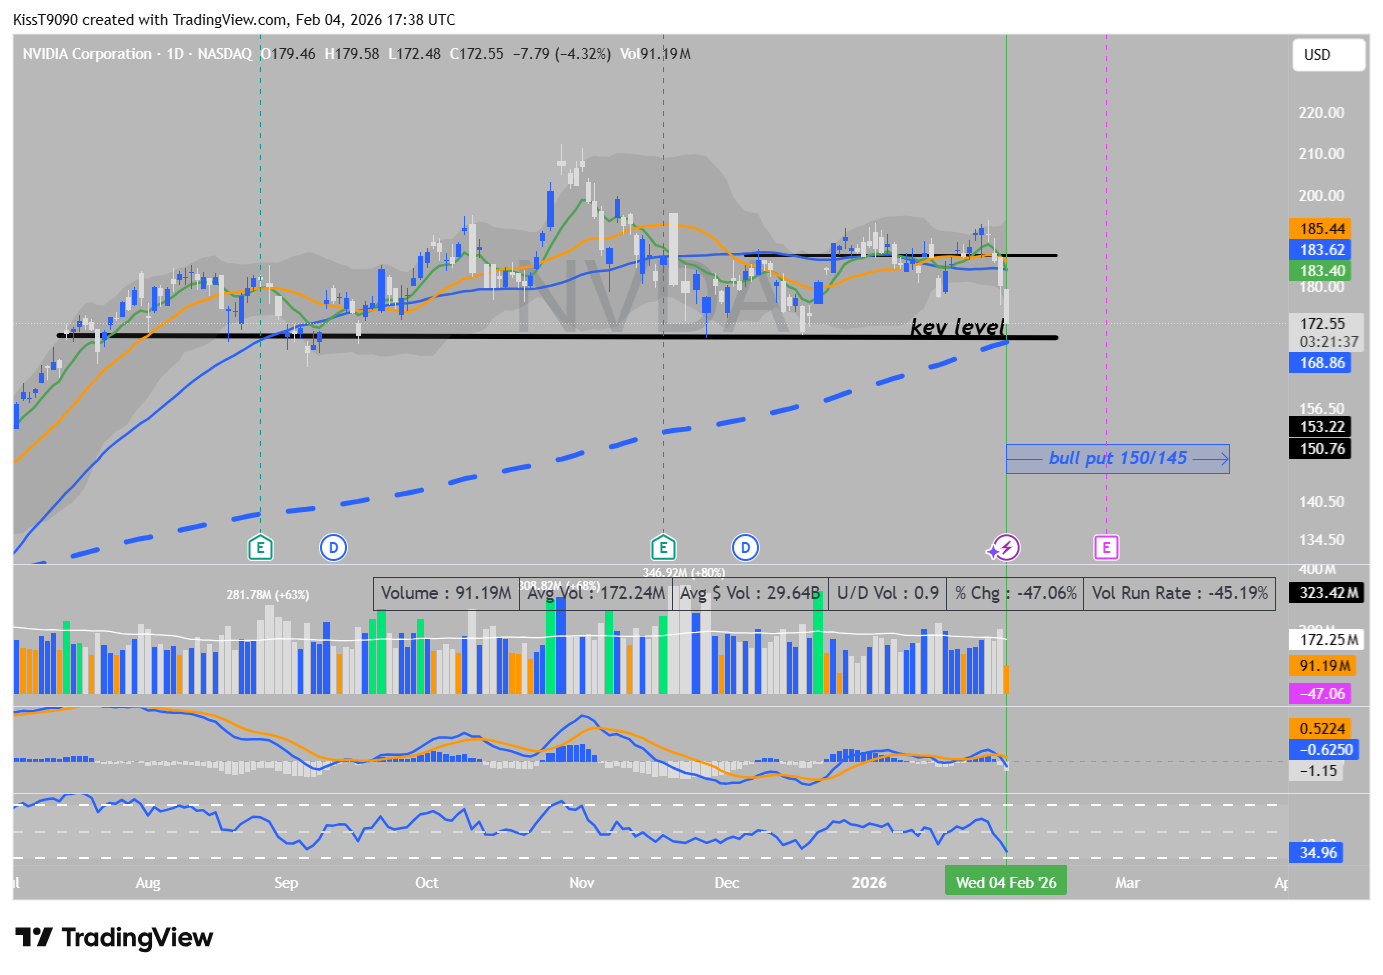Open the USD currency selector
The height and width of the screenshot is (975, 1383).
click(1328, 55)
